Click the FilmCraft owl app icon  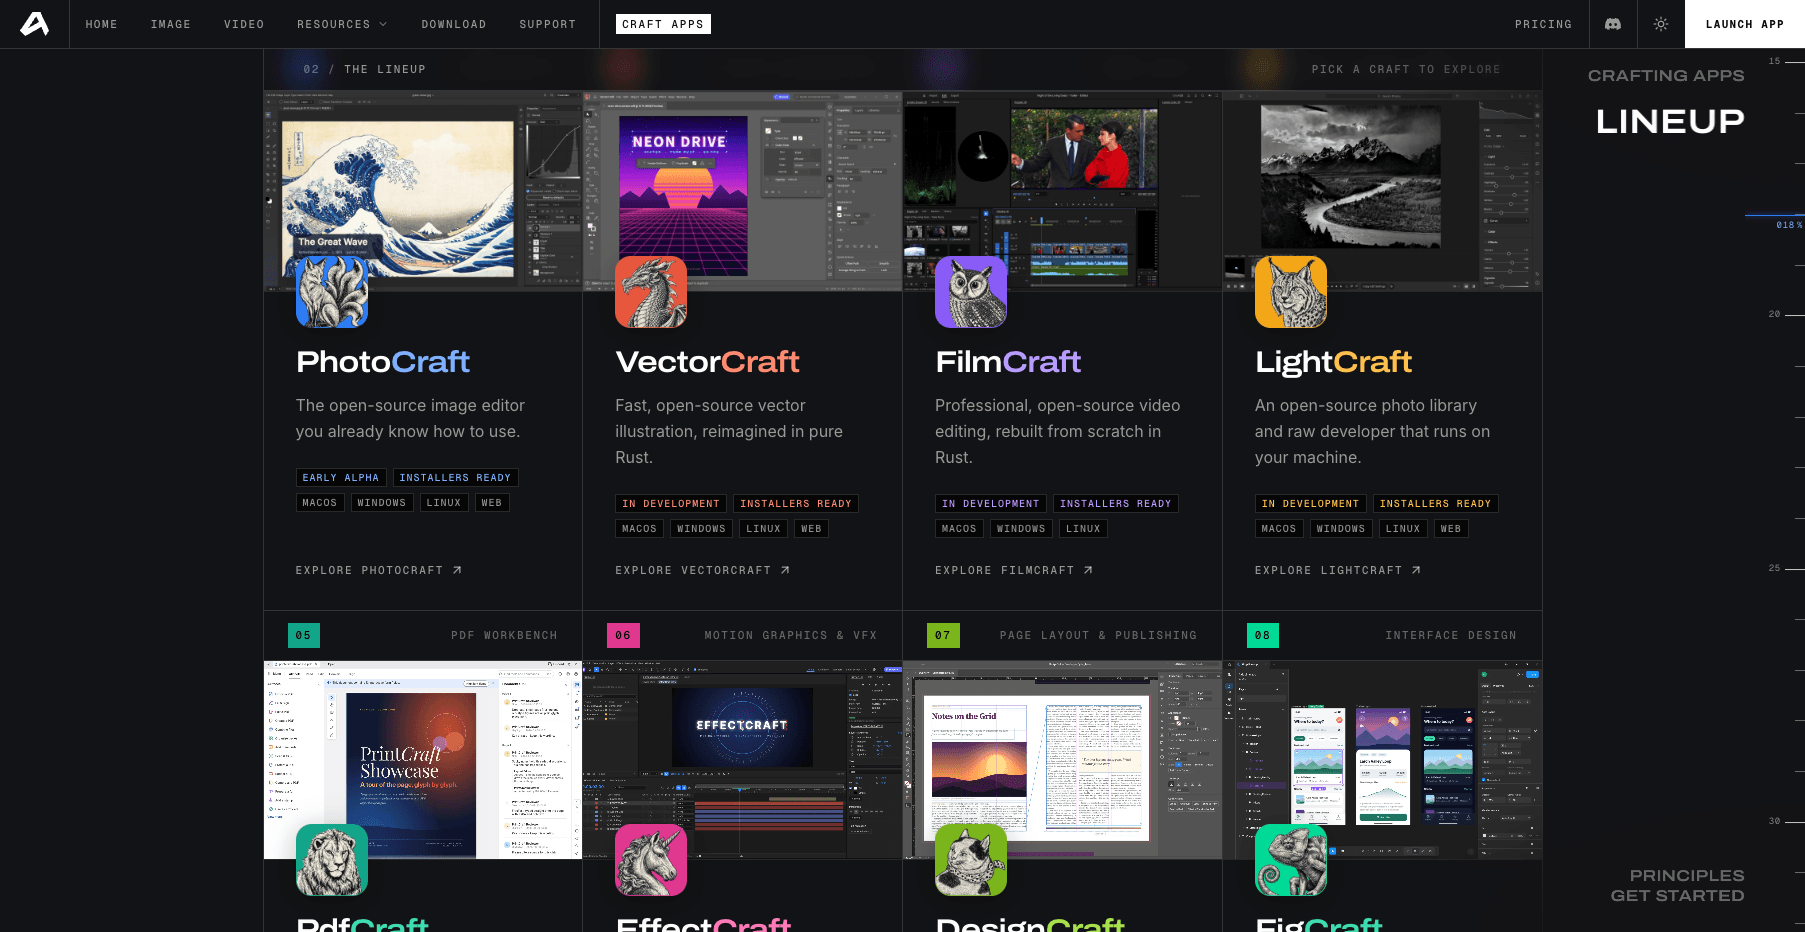pyautogui.click(x=971, y=292)
